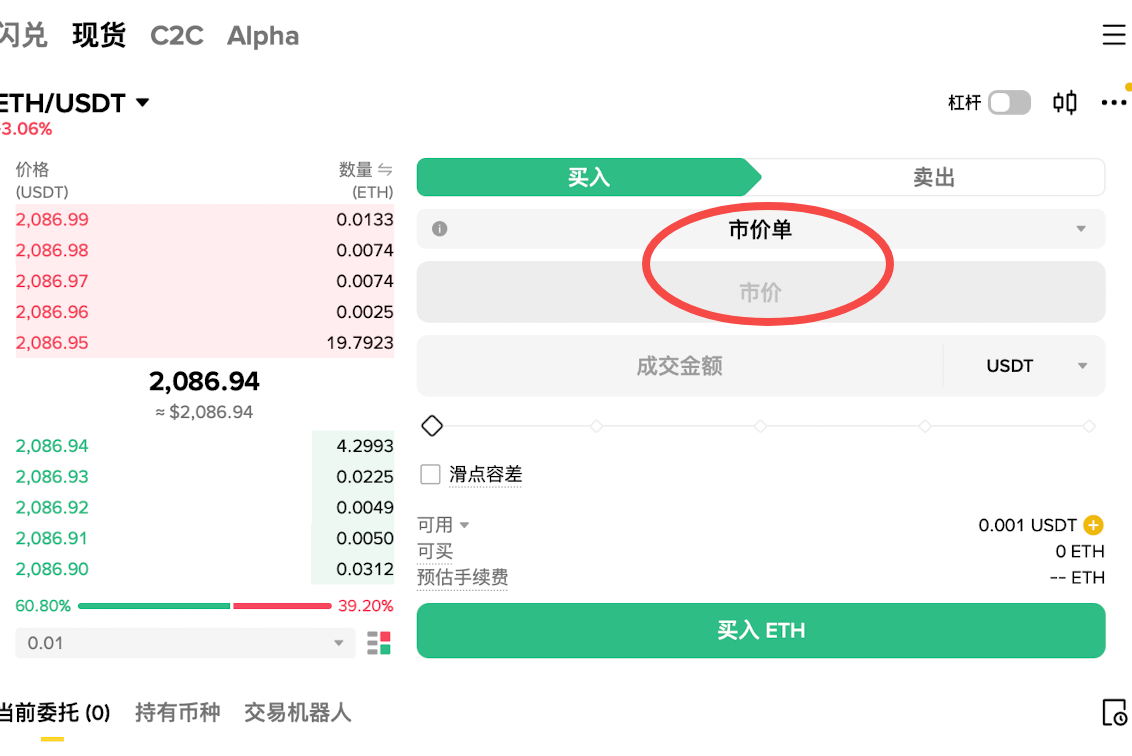The height and width of the screenshot is (756, 1132).
Task: Check the 滑点容差 slippage checkbox
Action: point(430,474)
